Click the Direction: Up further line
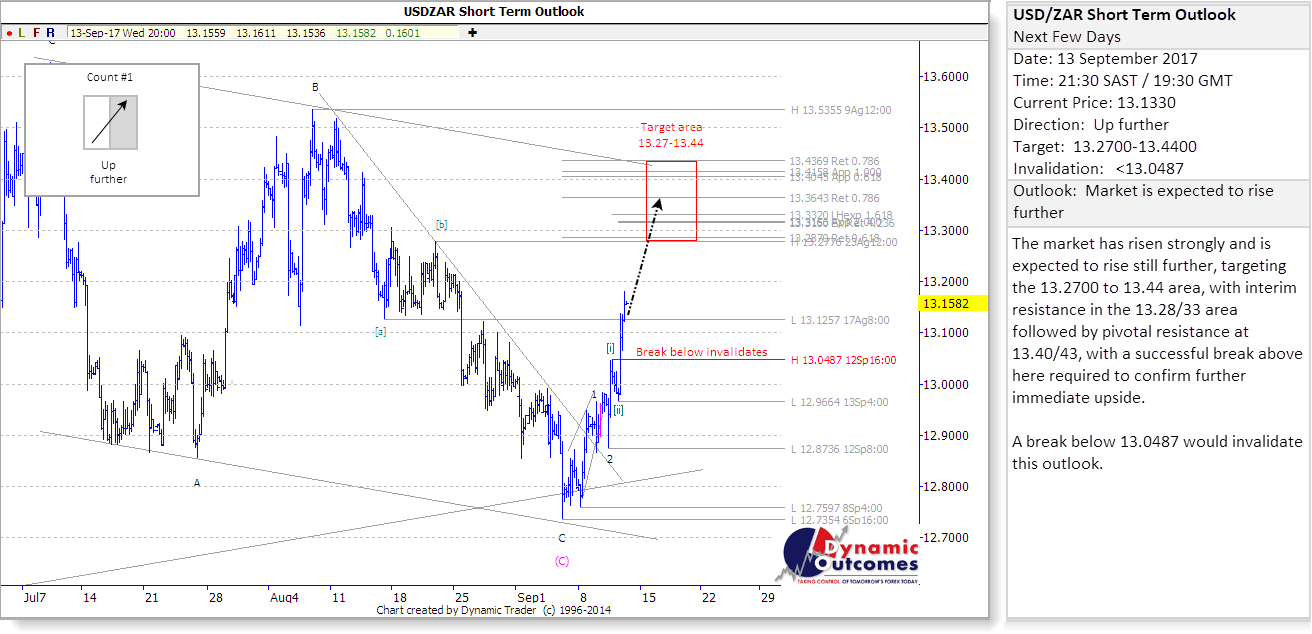 (x=1091, y=125)
